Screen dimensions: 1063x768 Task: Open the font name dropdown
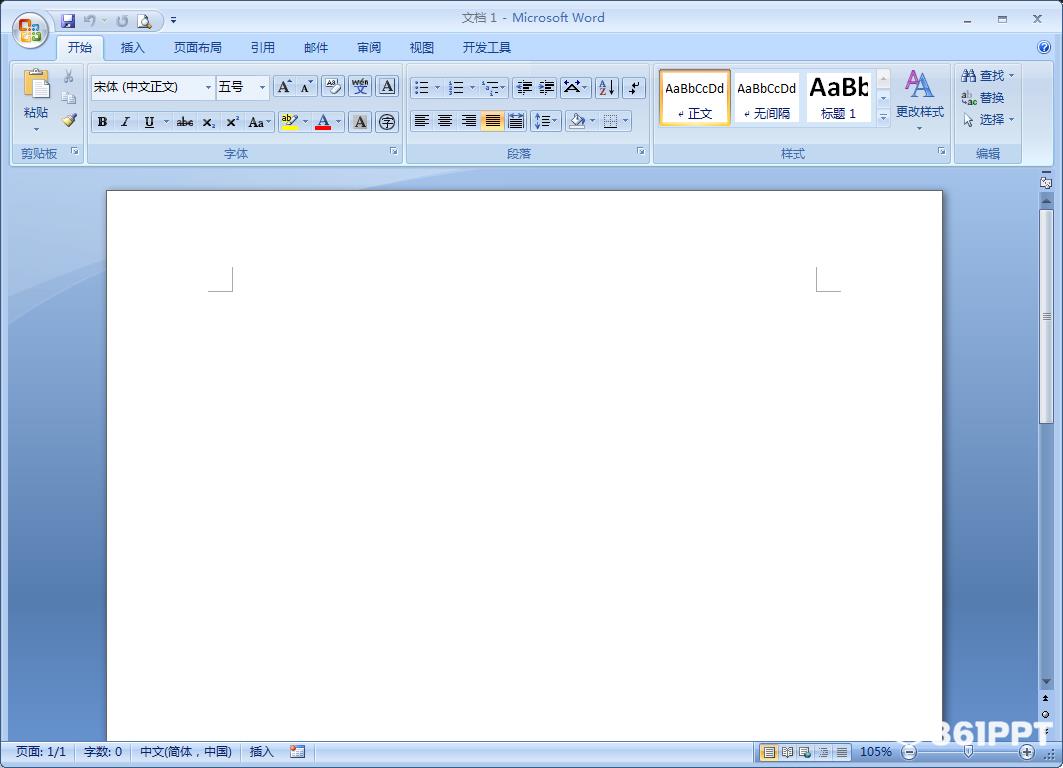coord(208,87)
